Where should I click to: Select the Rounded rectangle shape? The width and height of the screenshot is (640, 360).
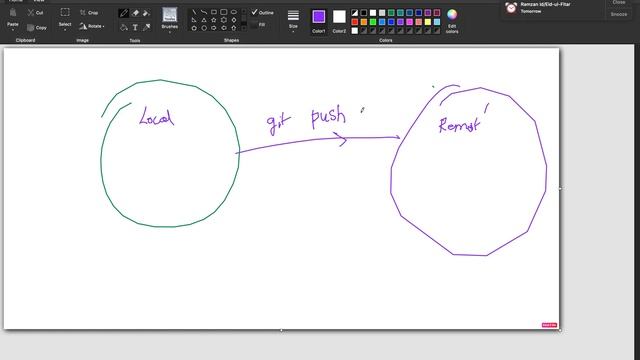[x=224, y=12]
